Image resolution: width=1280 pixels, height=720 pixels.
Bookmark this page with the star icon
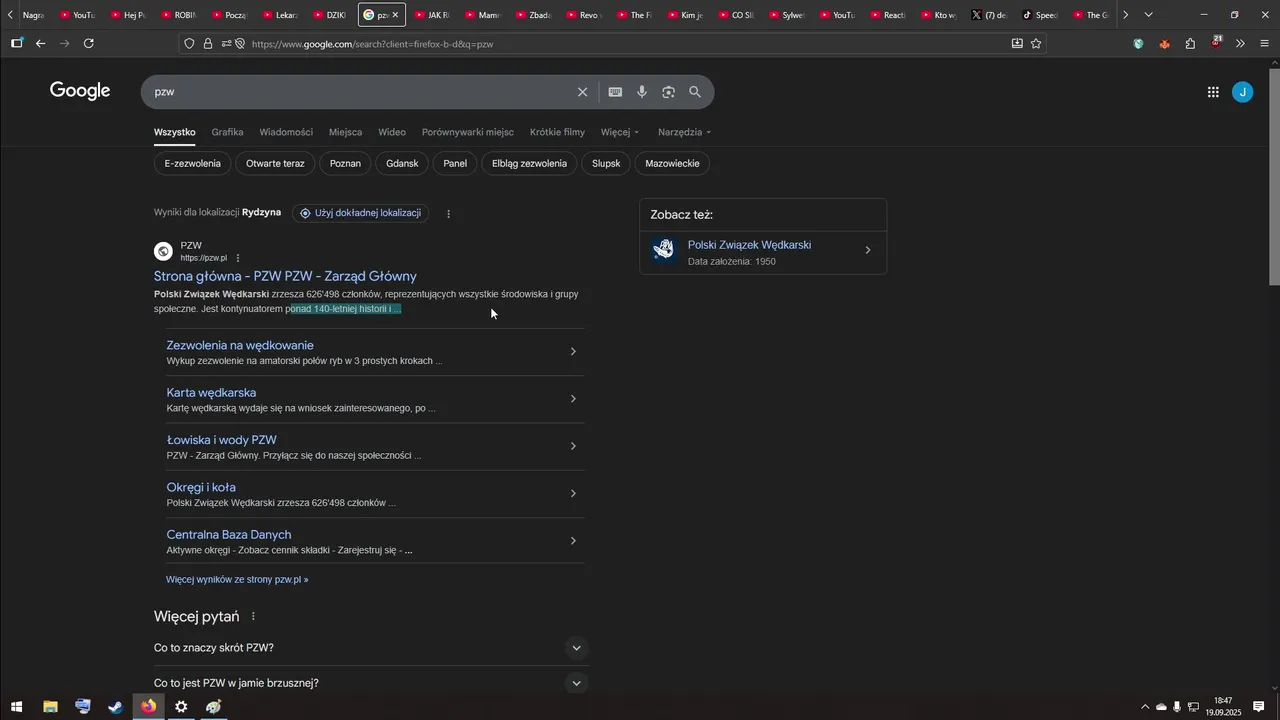[1036, 44]
